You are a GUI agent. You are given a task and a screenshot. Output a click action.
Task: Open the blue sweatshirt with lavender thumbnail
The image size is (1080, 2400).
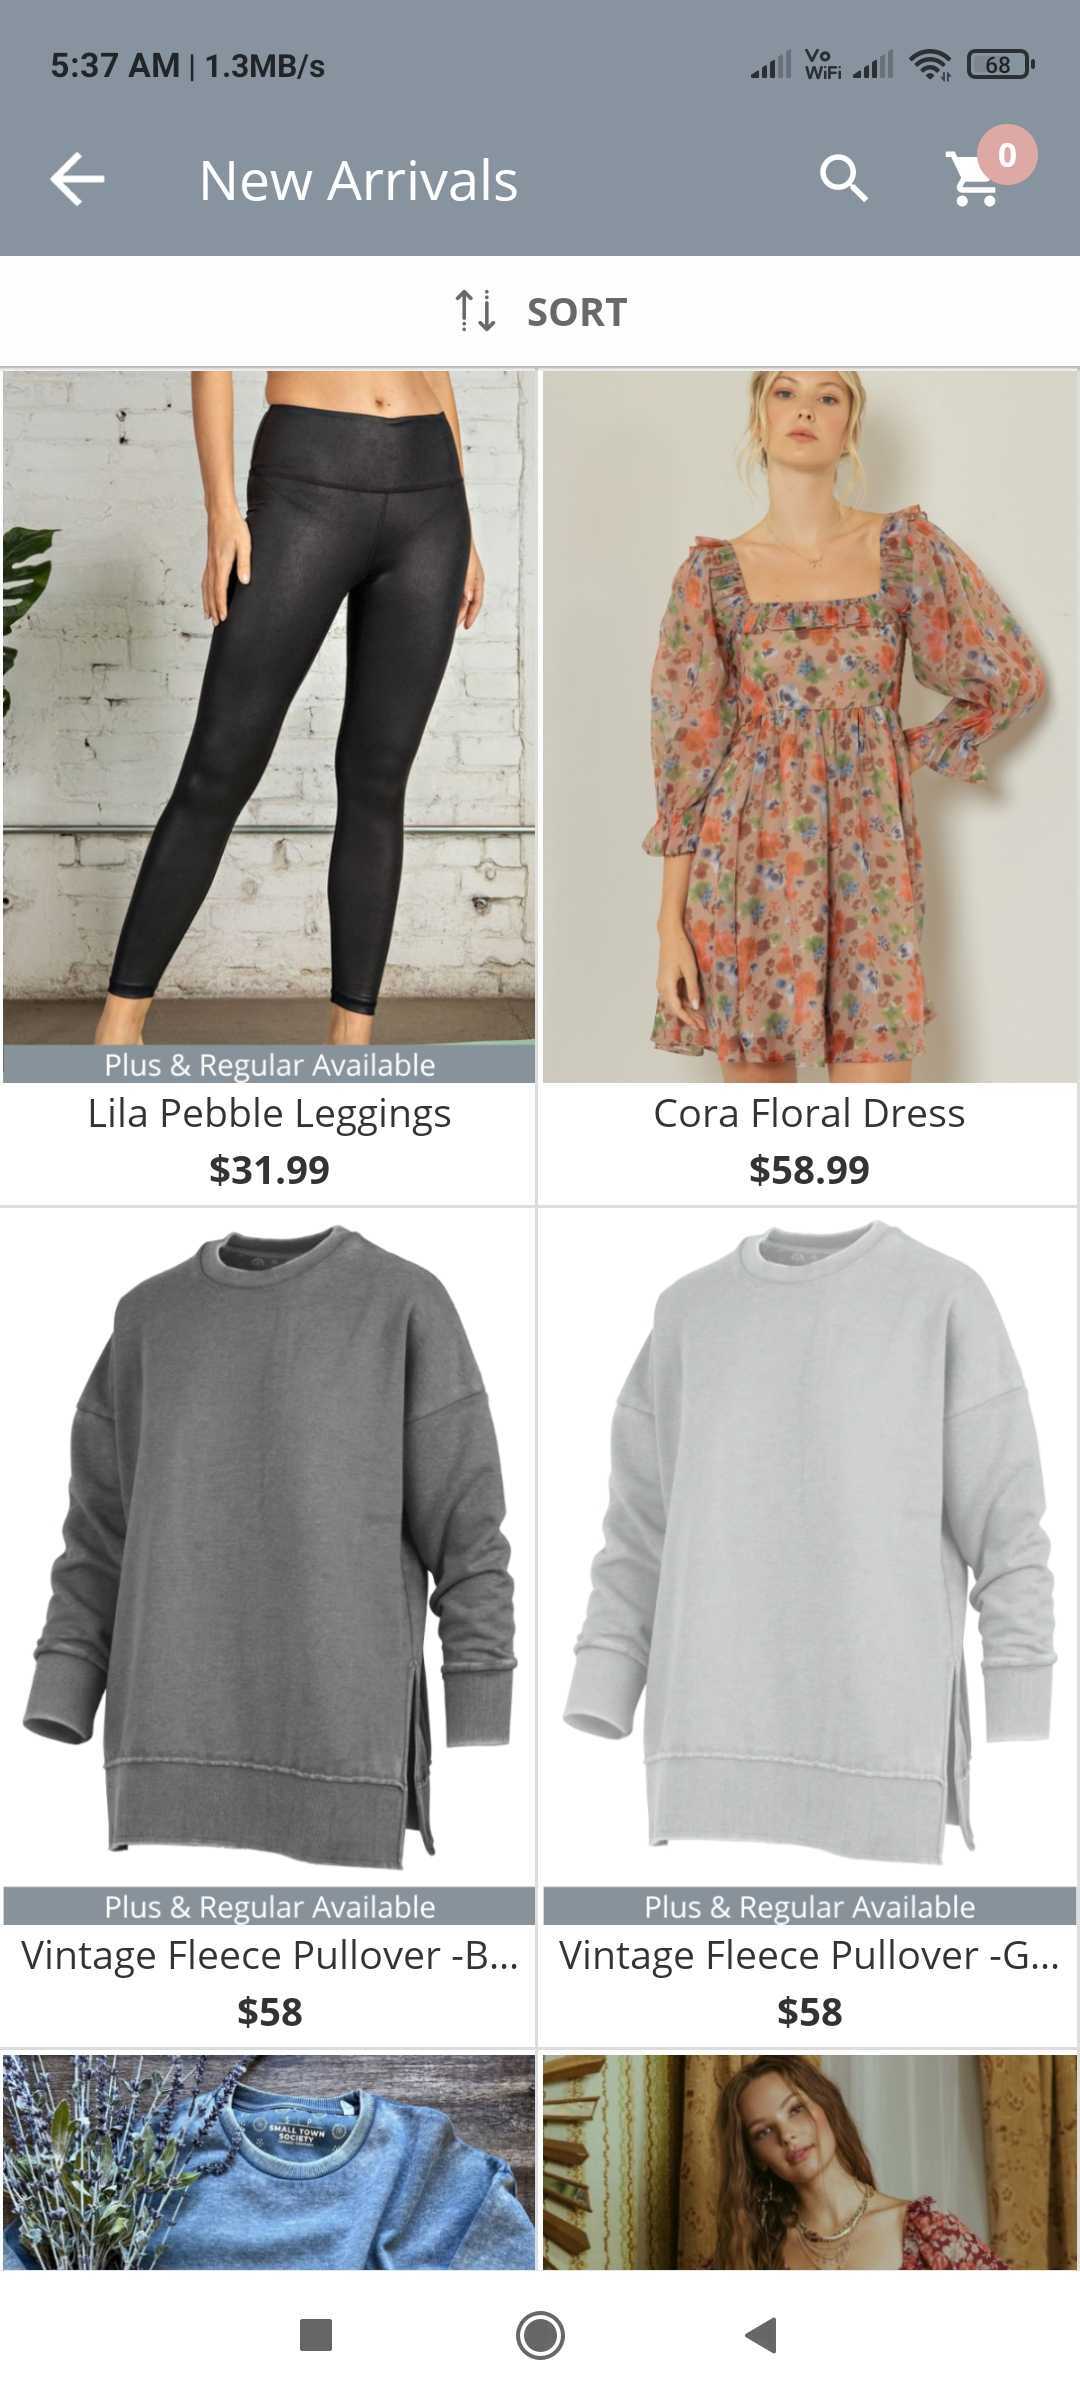click(269, 2162)
